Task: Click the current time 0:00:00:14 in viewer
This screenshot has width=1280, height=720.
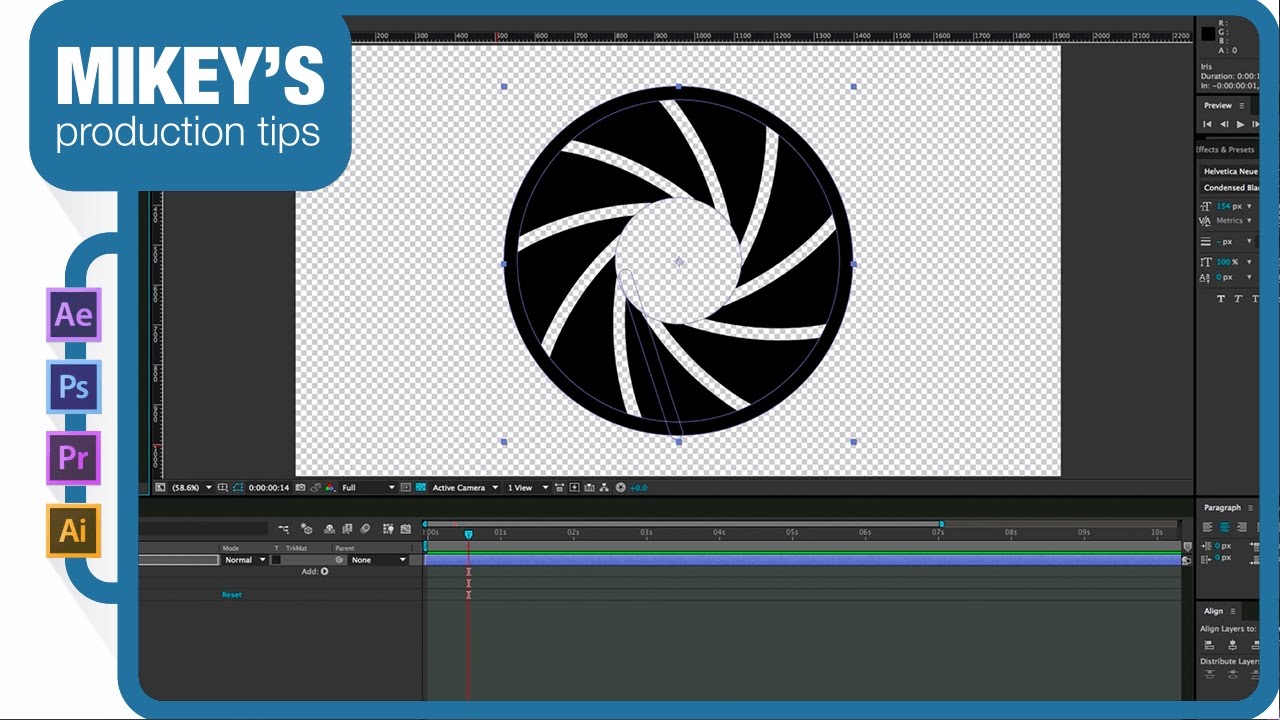Action: 269,487
